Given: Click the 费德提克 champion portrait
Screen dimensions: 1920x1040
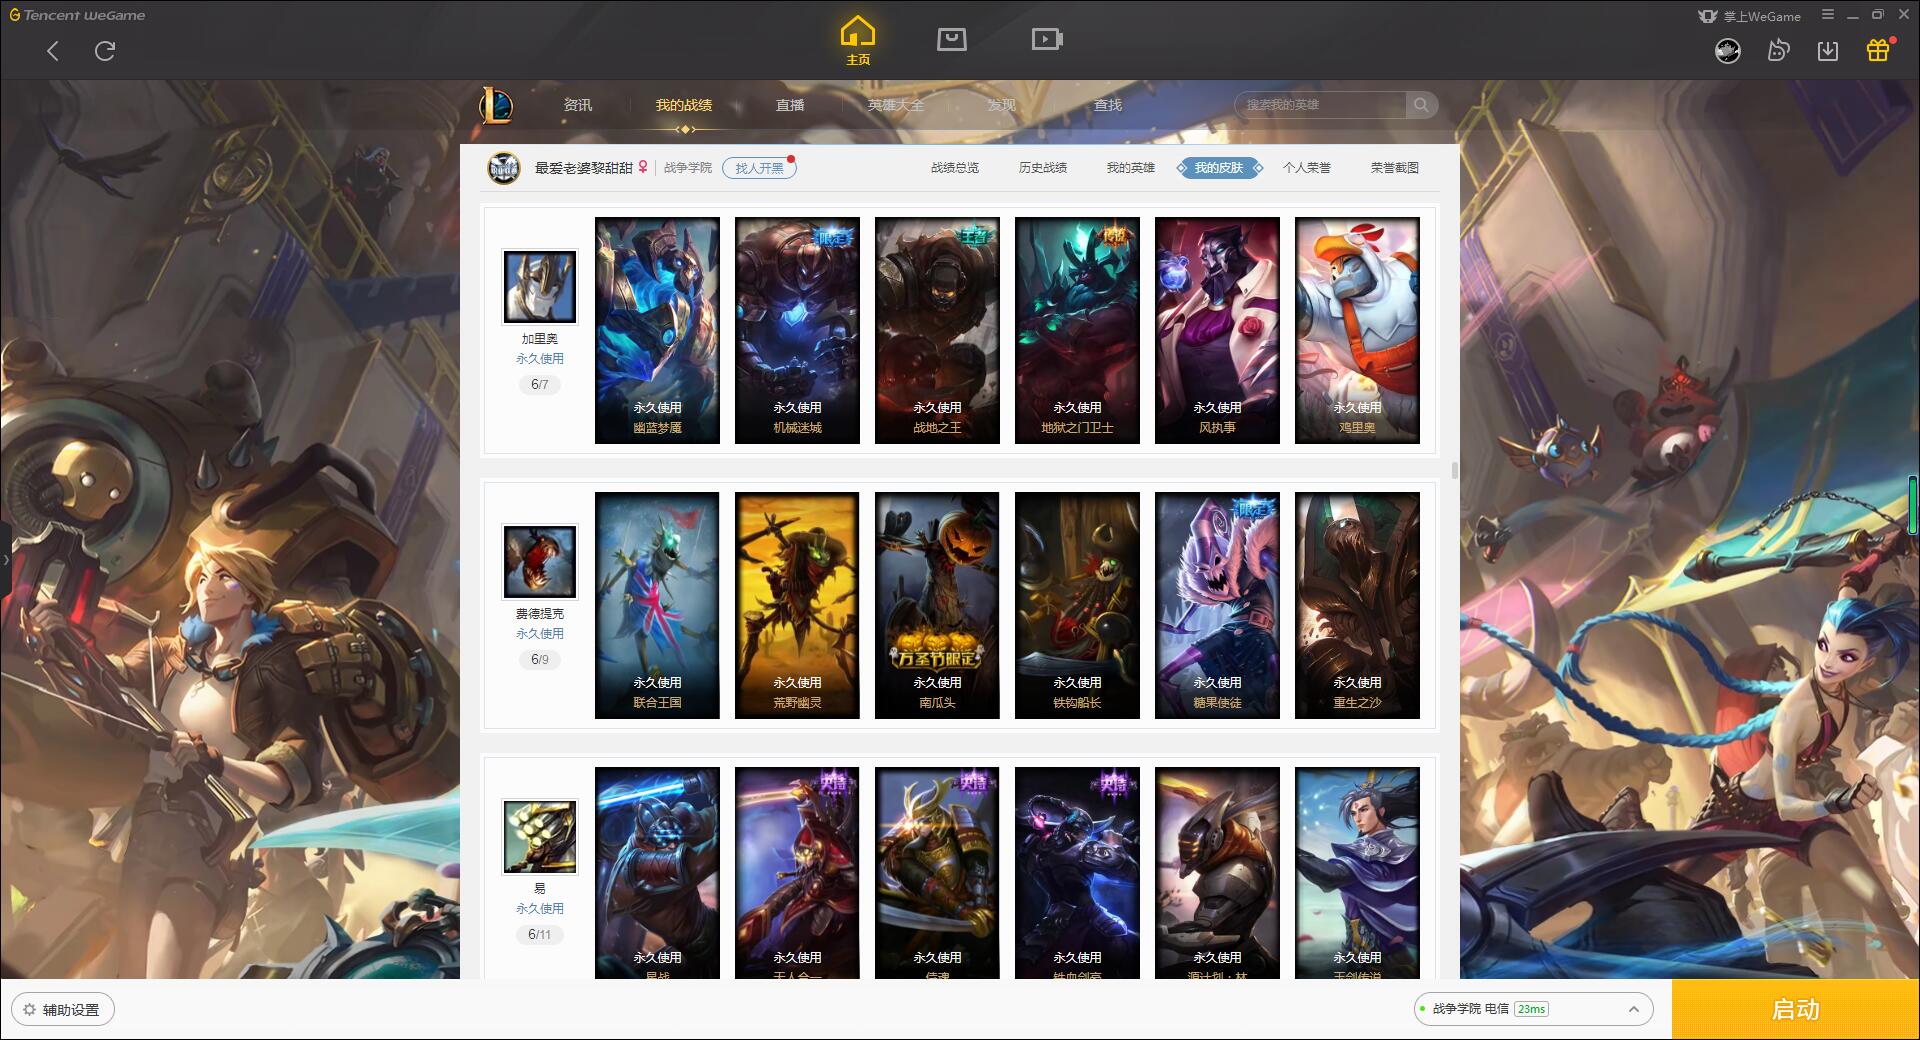Looking at the screenshot, I should pyautogui.click(x=540, y=562).
